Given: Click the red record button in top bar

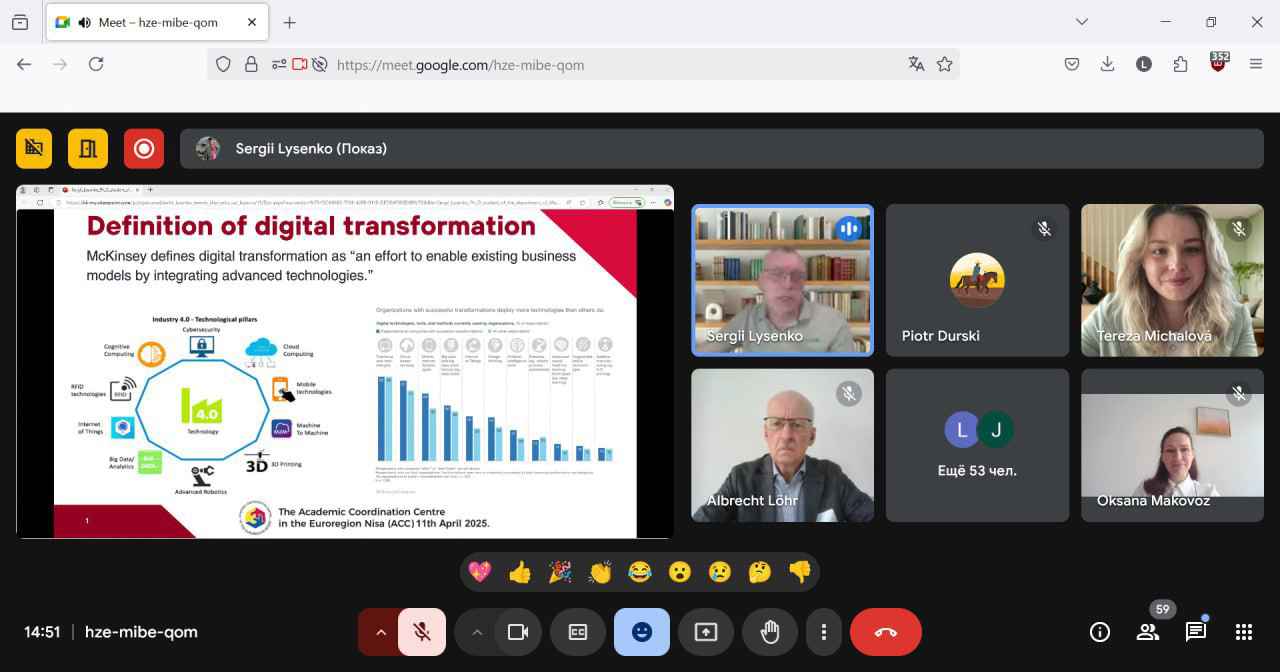Looking at the screenshot, I should [x=144, y=149].
